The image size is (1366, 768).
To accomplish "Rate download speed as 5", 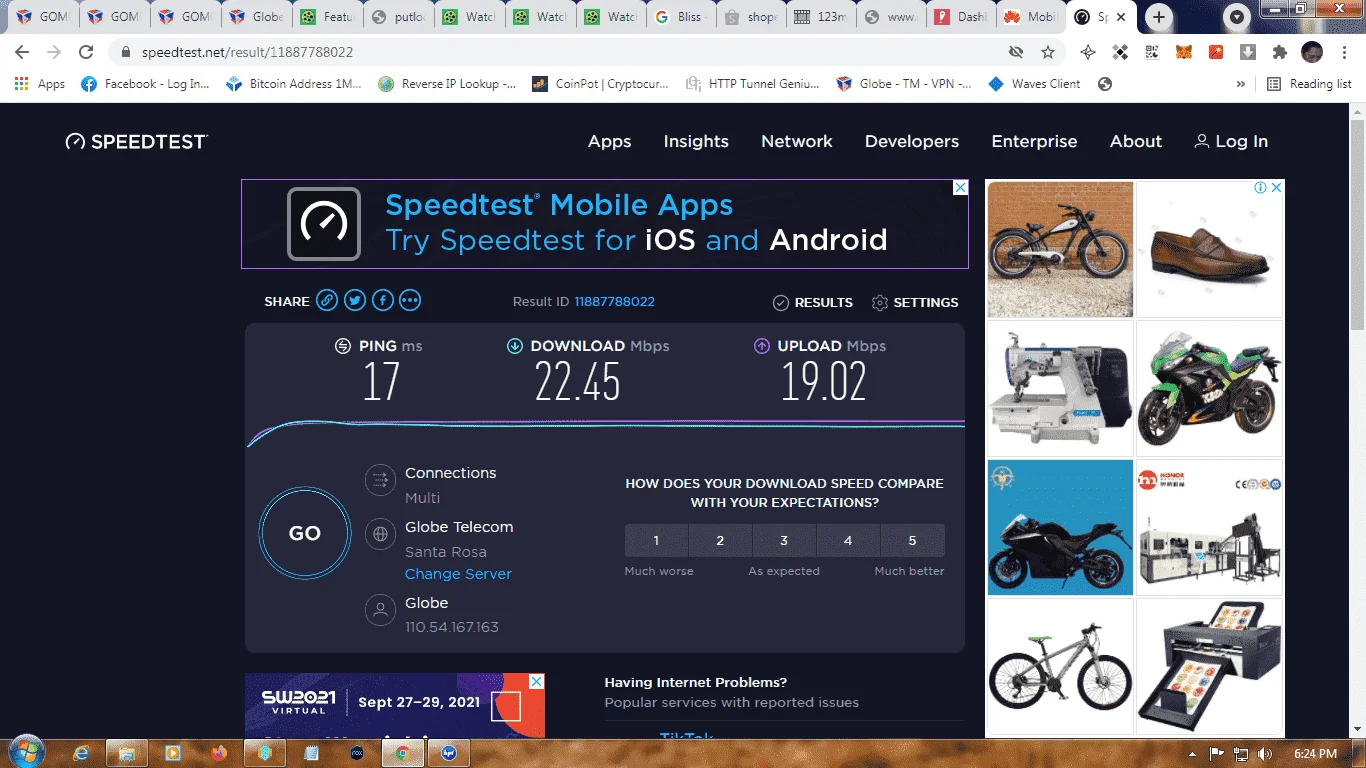I will (912, 540).
